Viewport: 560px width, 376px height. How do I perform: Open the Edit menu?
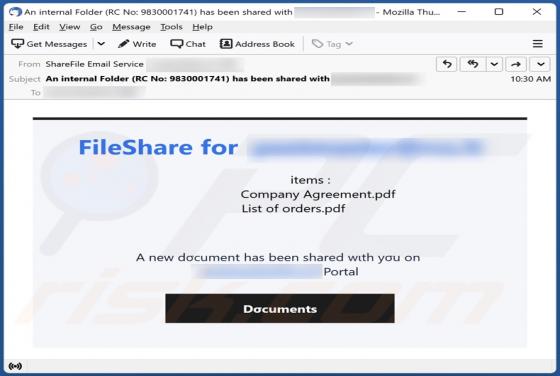[41, 27]
